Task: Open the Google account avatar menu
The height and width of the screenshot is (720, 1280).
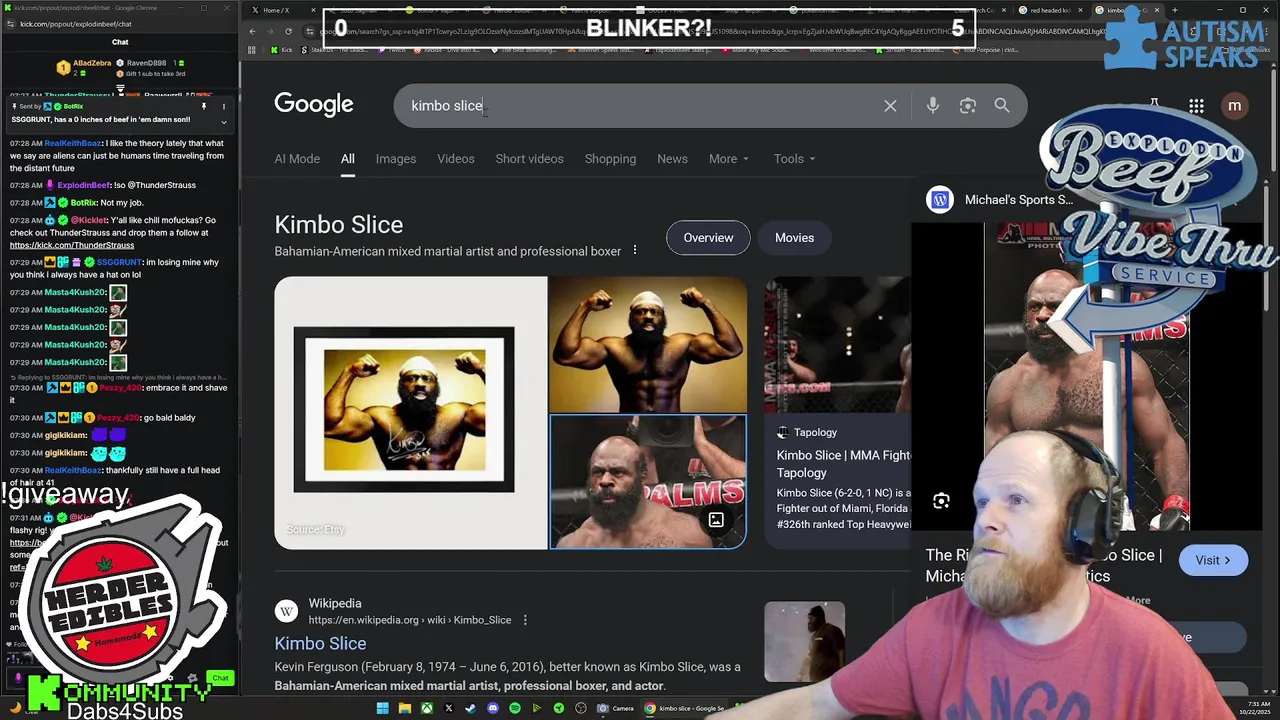Action: 1235,106
